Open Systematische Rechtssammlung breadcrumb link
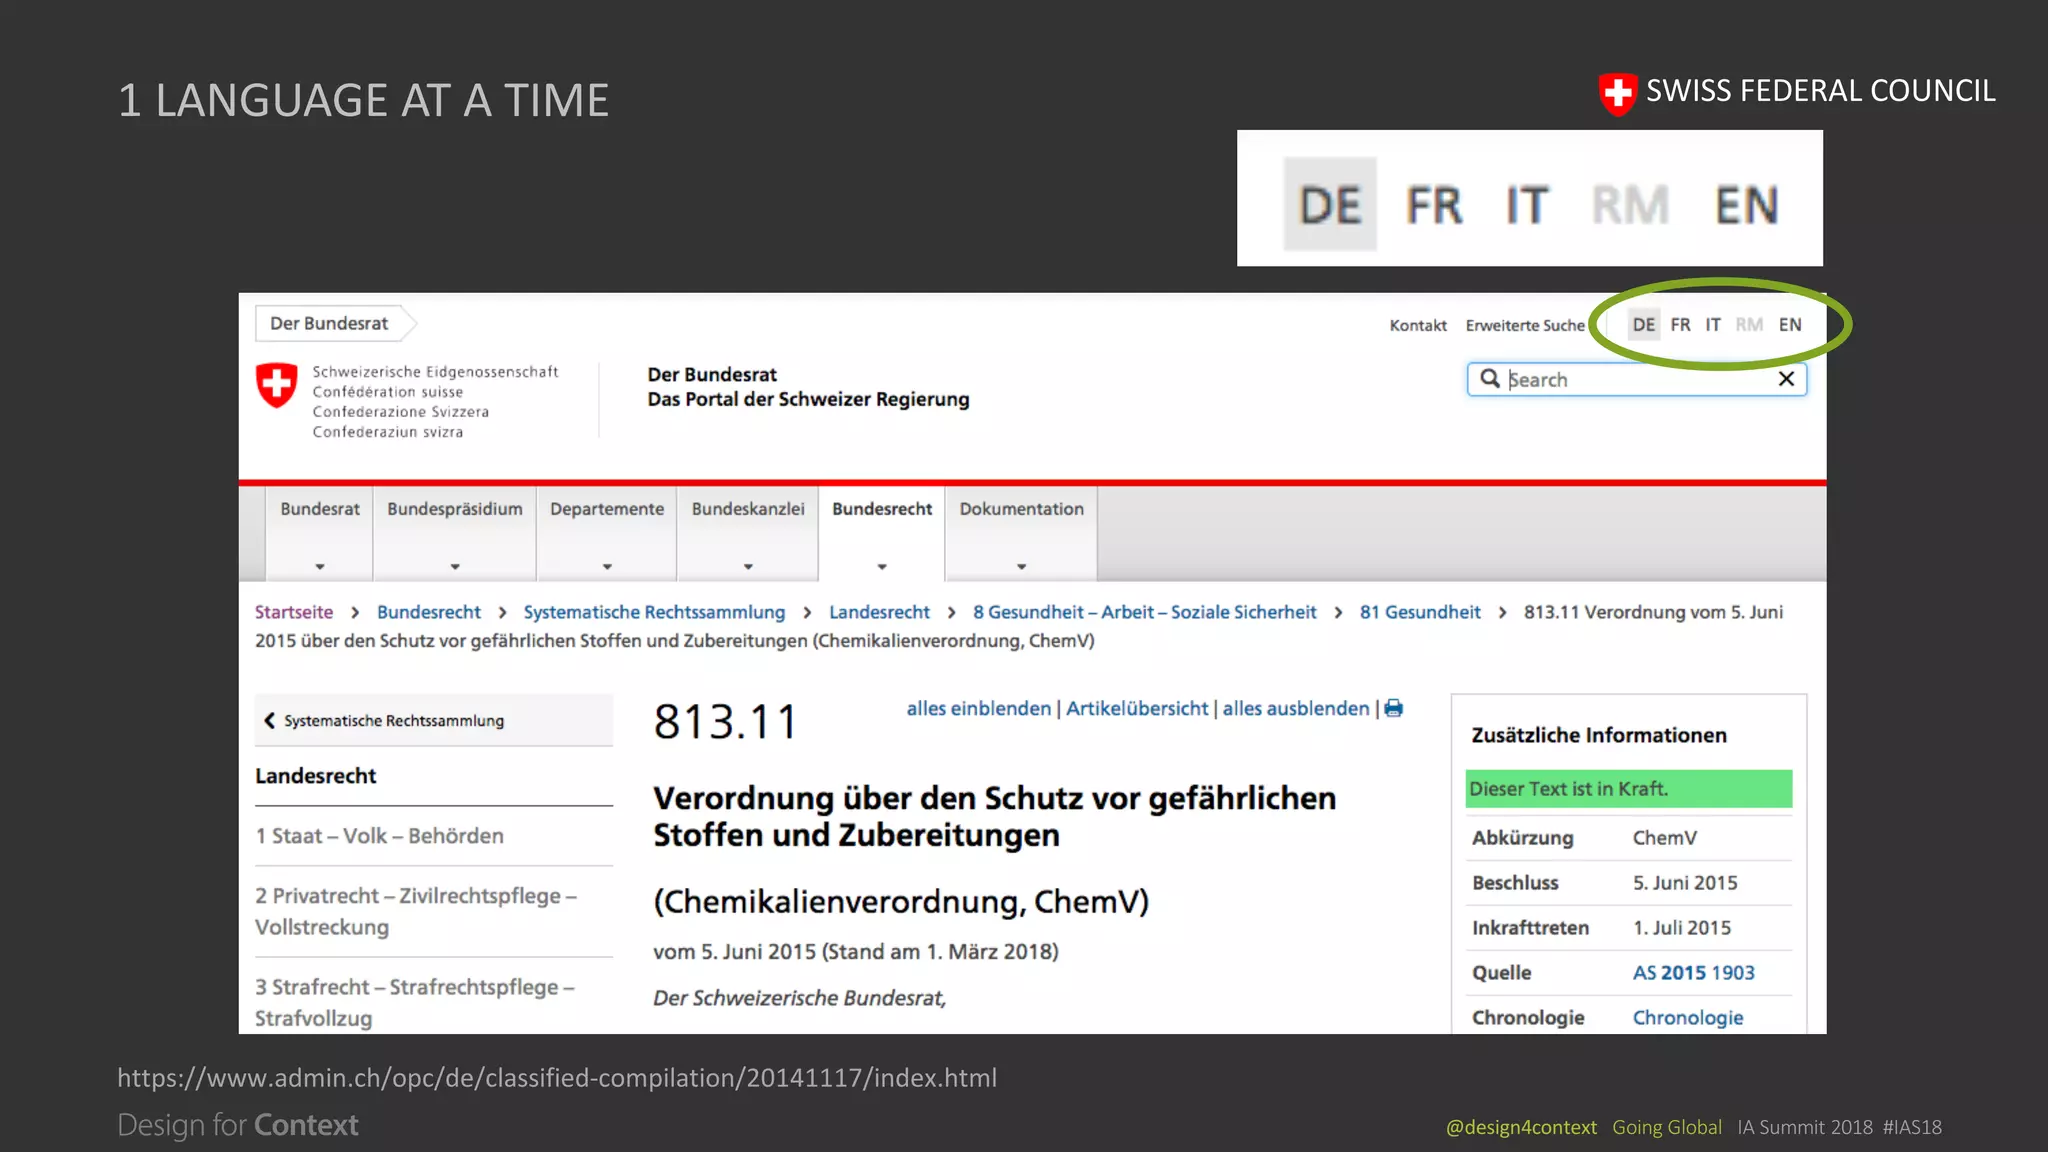This screenshot has height=1152, width=2048. pos(654,612)
